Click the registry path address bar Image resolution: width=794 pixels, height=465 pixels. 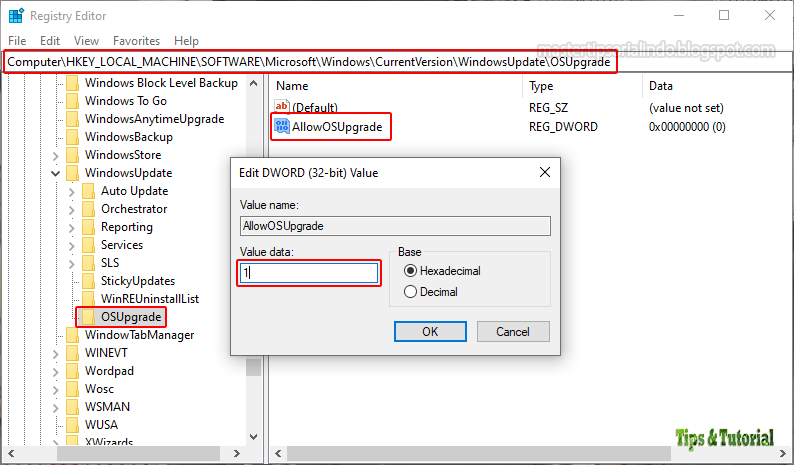click(x=397, y=62)
